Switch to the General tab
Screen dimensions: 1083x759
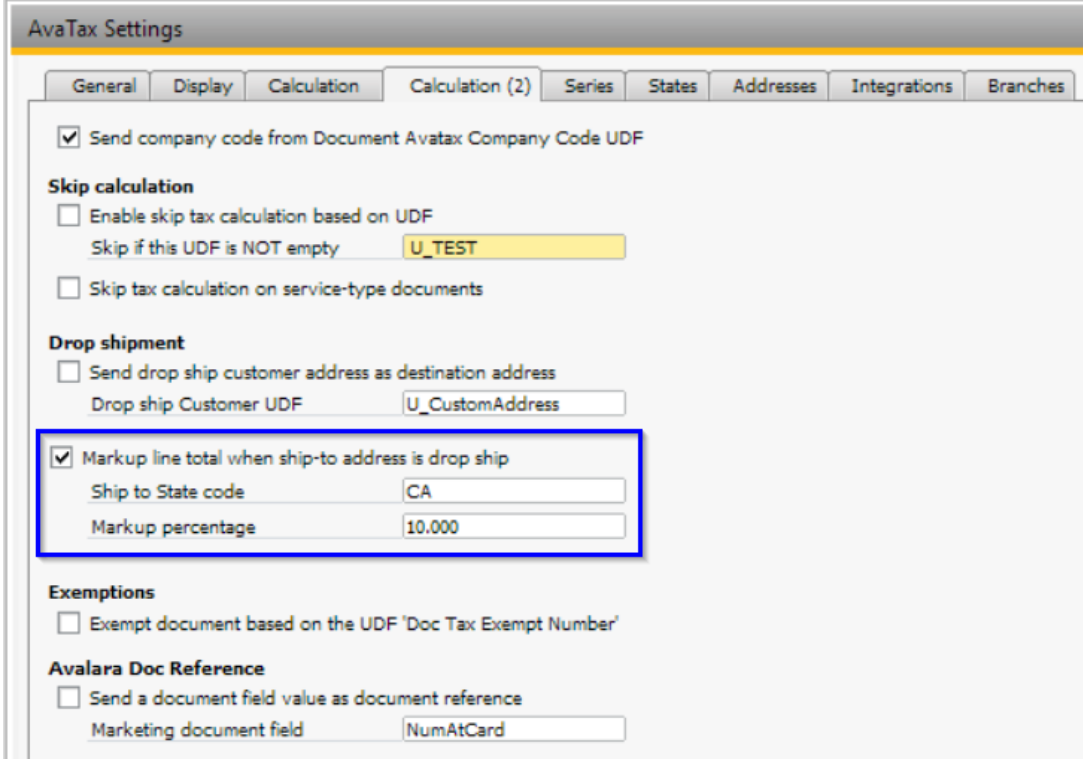pos(98,86)
